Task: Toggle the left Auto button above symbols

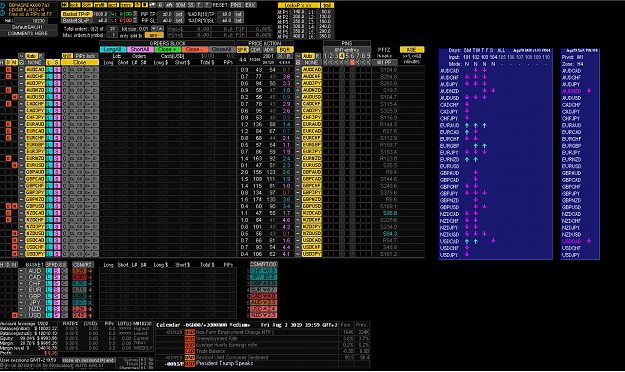Action: click(x=32, y=56)
